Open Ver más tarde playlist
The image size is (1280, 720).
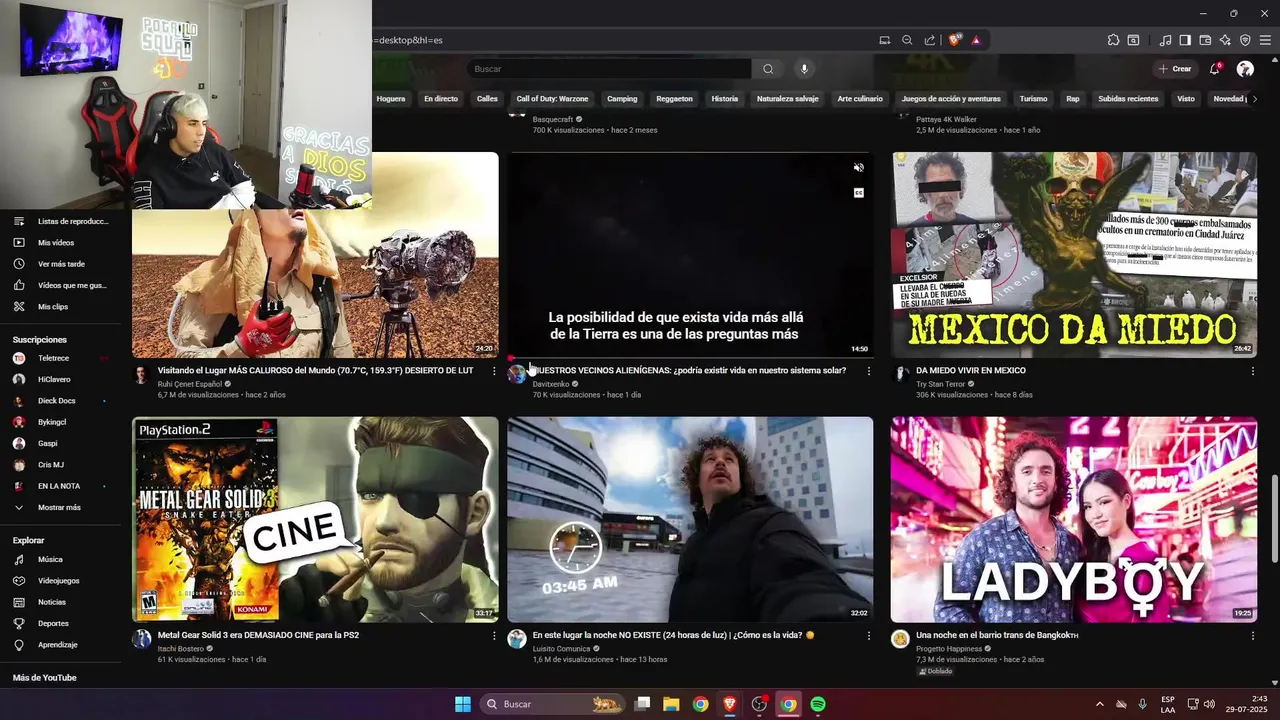[60, 264]
